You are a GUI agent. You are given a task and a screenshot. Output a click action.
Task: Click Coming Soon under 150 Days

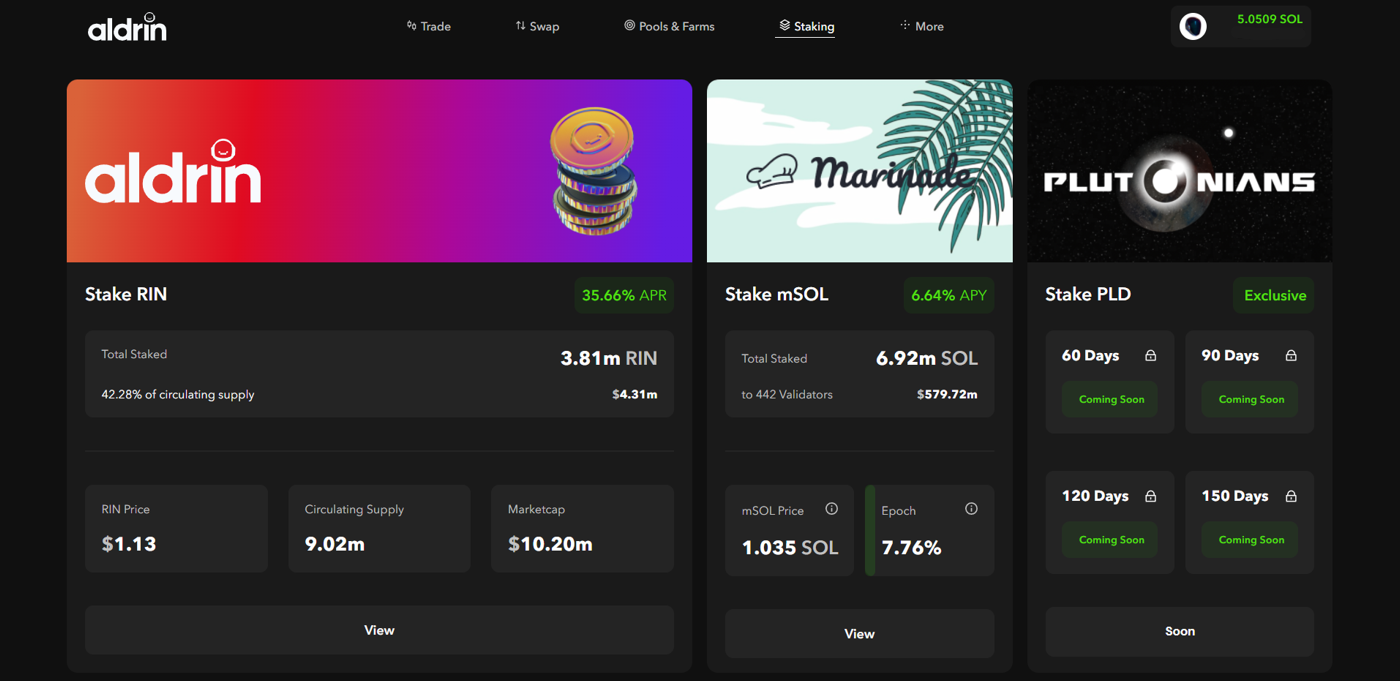(x=1251, y=540)
